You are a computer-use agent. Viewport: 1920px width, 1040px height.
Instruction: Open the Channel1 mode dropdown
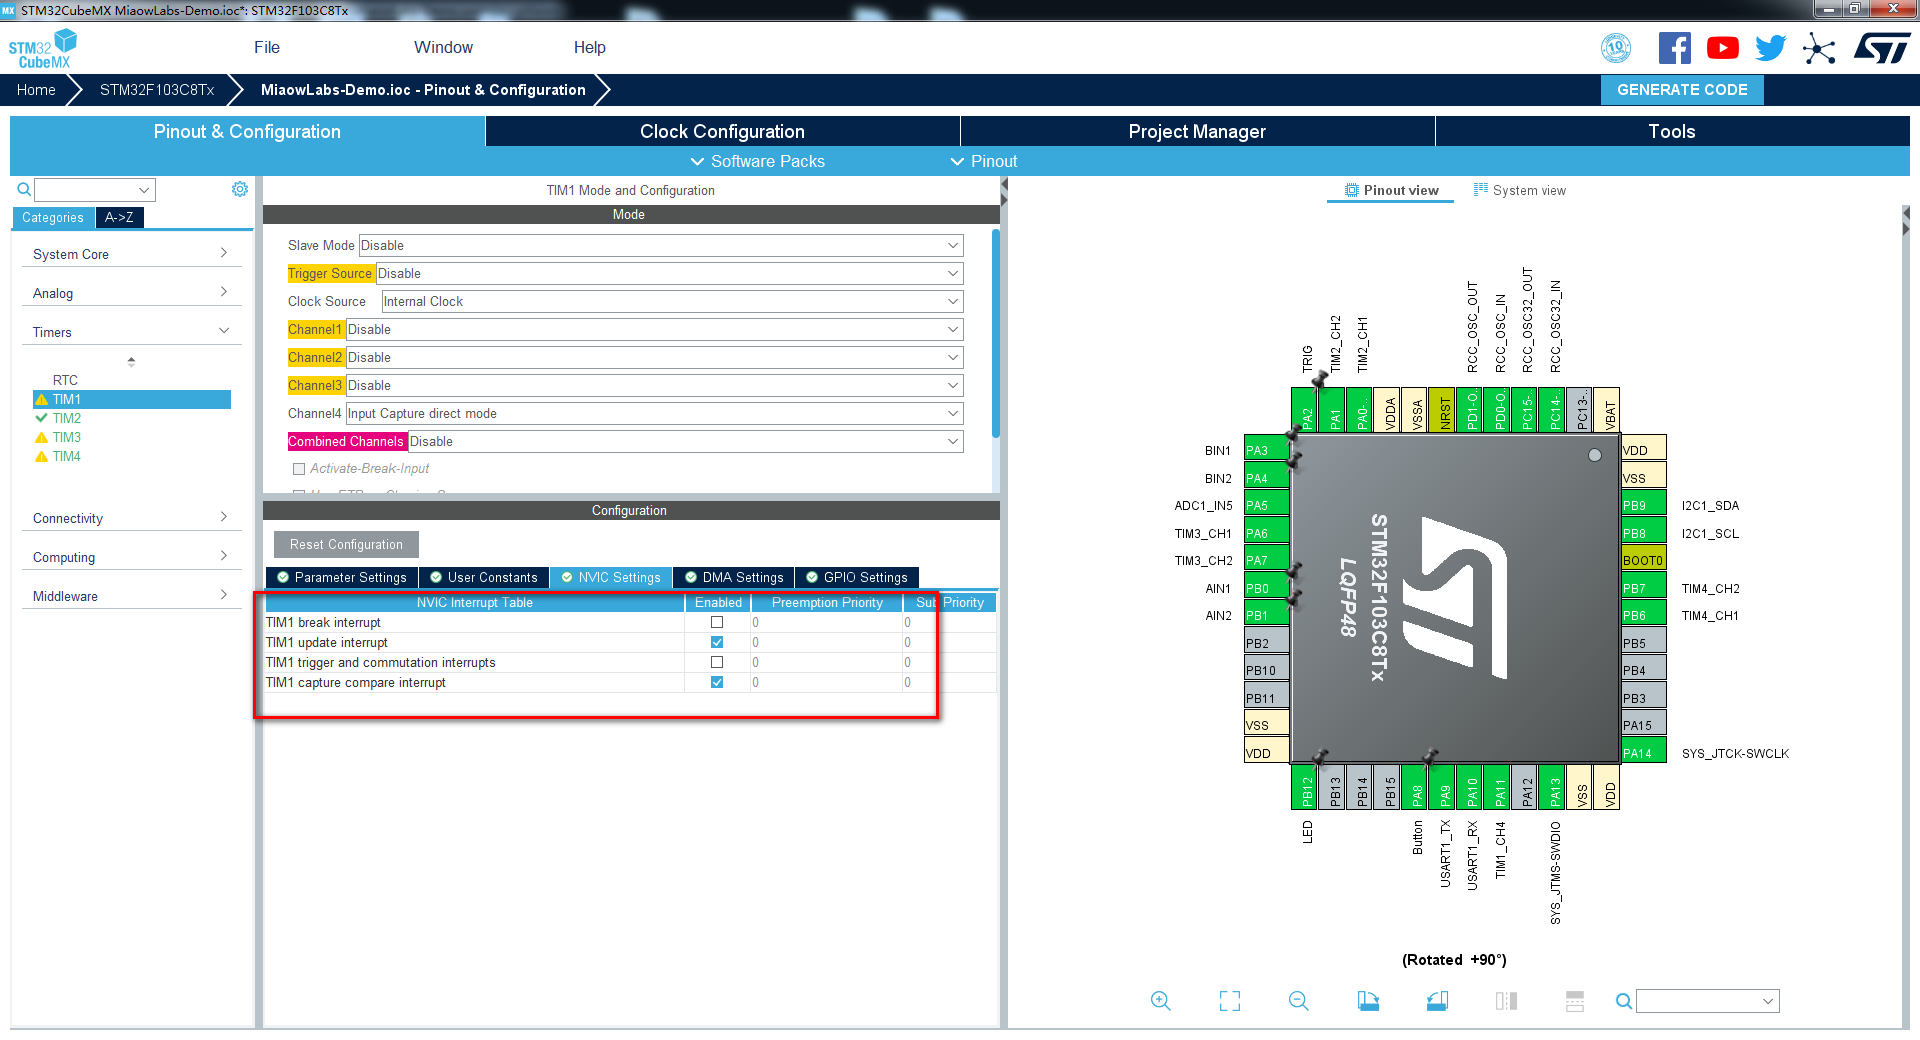[654, 329]
